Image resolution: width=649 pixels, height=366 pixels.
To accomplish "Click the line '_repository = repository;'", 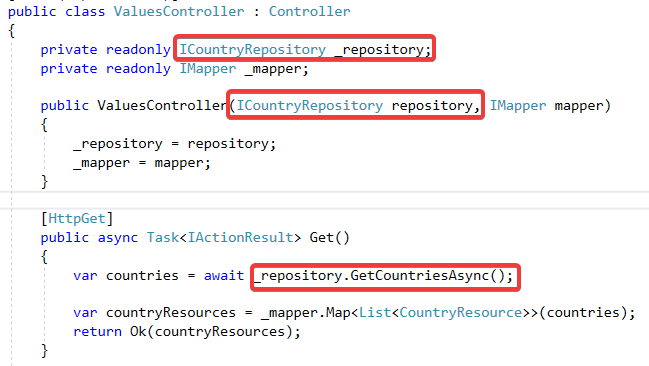I will (x=175, y=144).
